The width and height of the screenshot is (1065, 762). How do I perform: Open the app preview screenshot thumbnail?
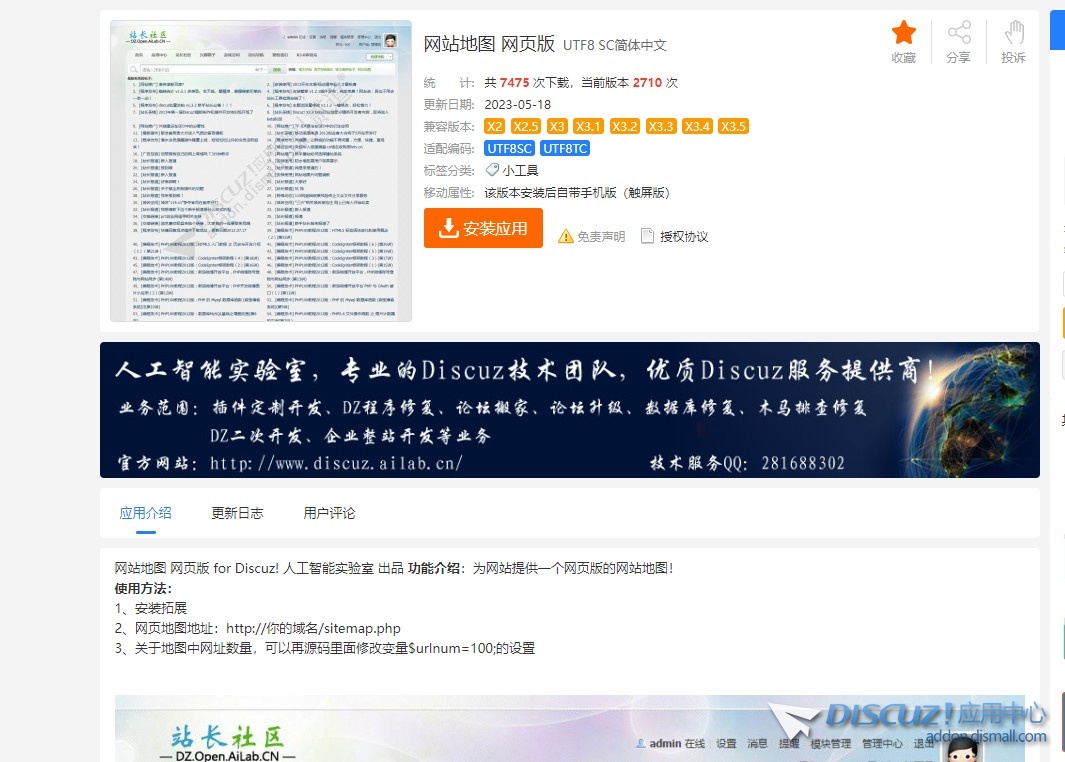click(261, 171)
